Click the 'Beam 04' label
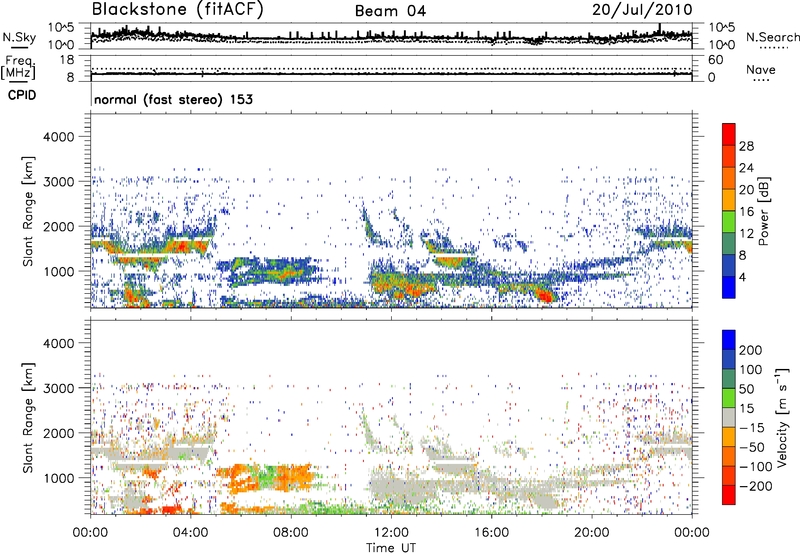 pyautogui.click(x=390, y=11)
